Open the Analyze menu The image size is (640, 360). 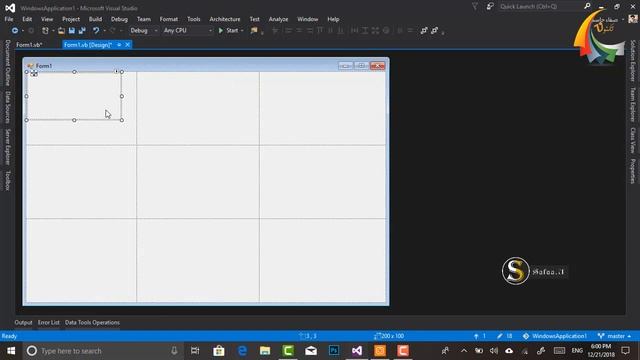click(x=278, y=19)
